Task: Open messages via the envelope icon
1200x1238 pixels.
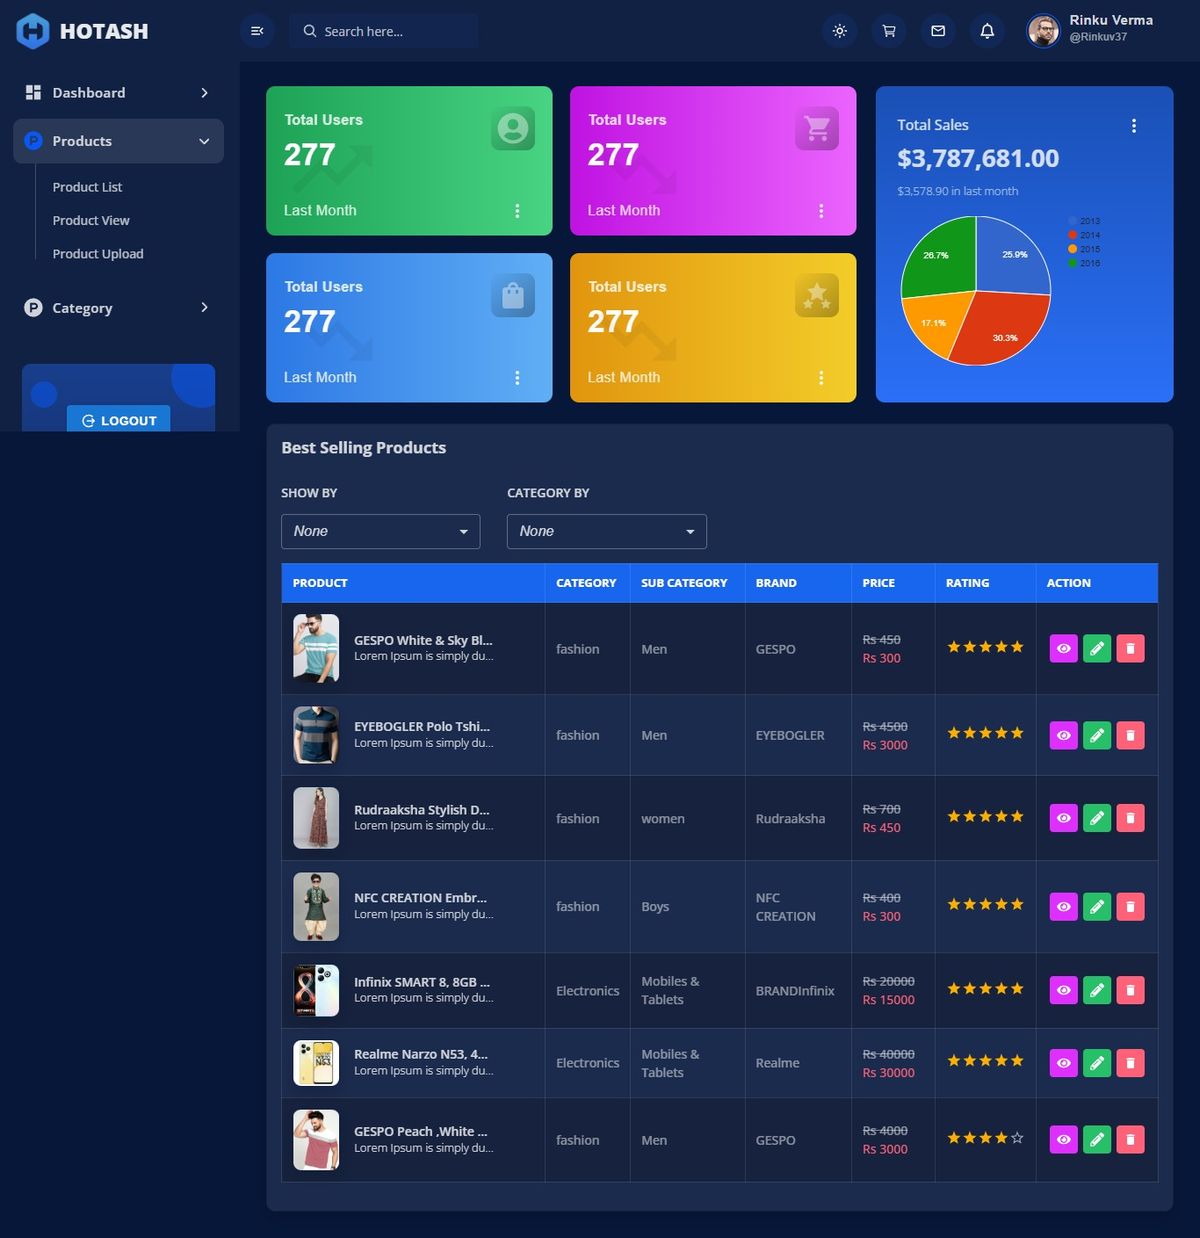Action: 938,31
